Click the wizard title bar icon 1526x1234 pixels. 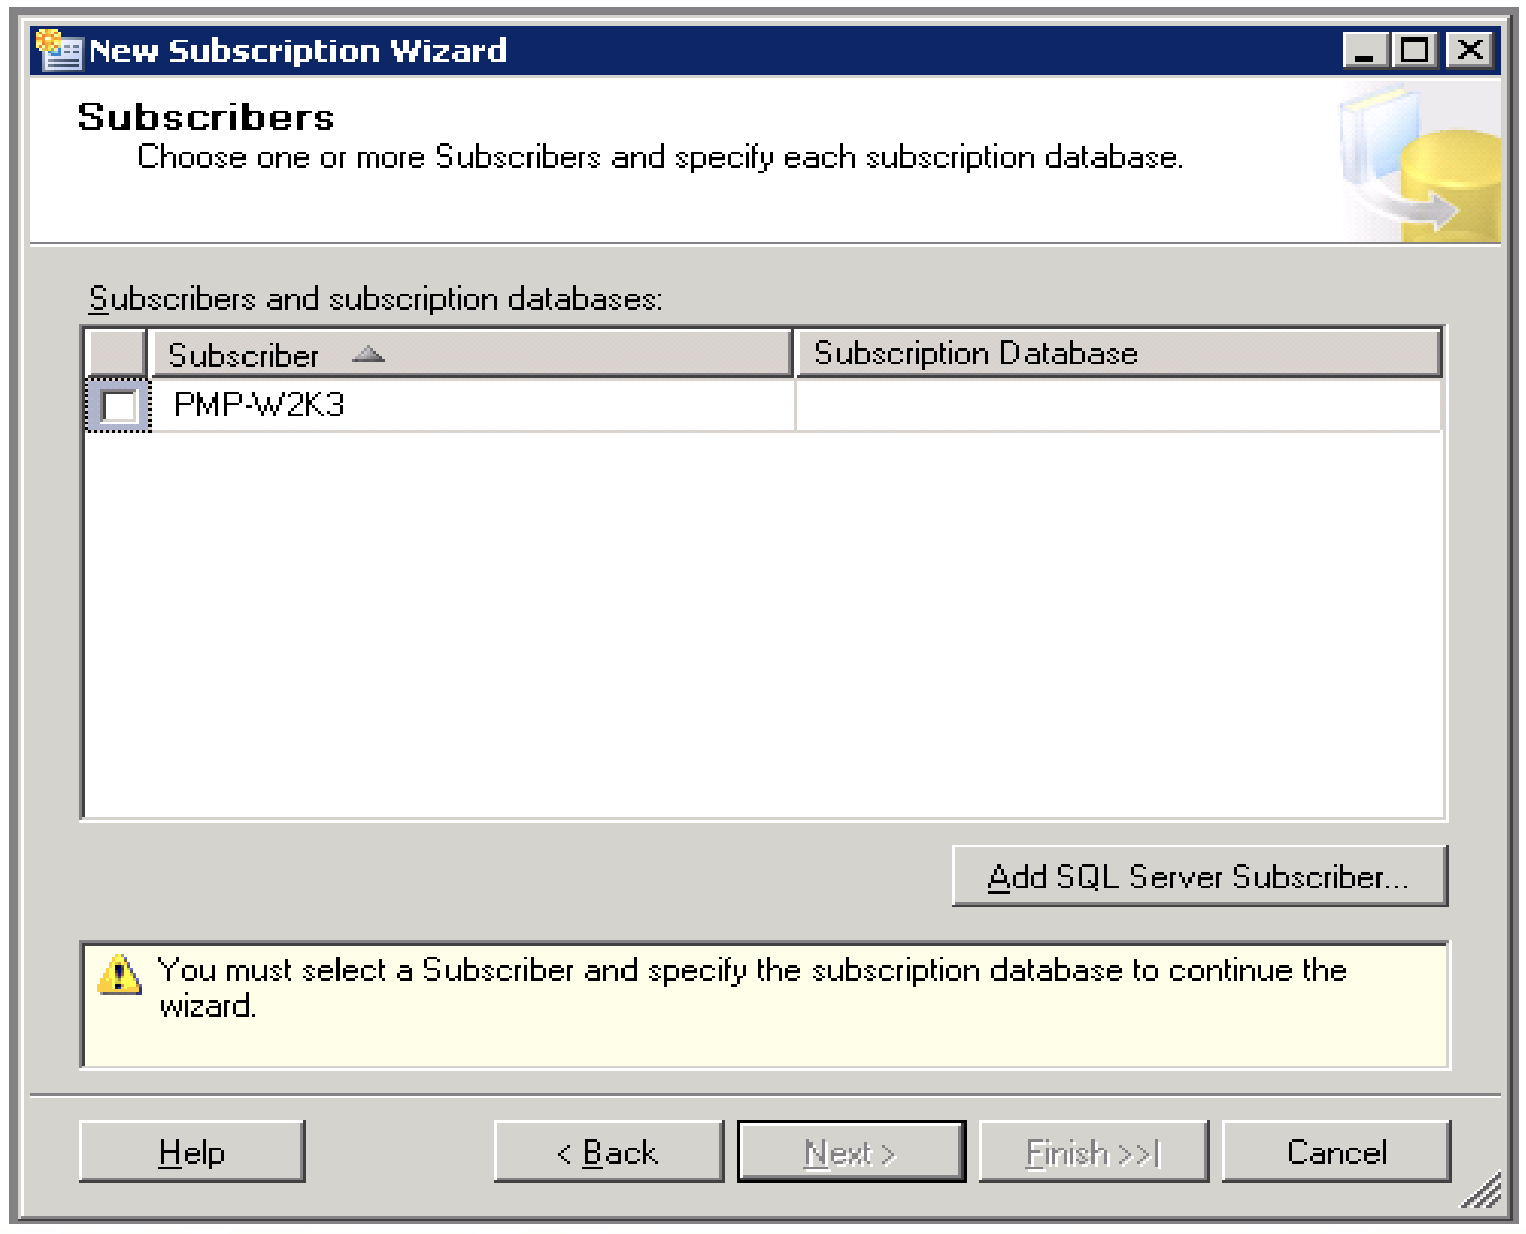59,50
